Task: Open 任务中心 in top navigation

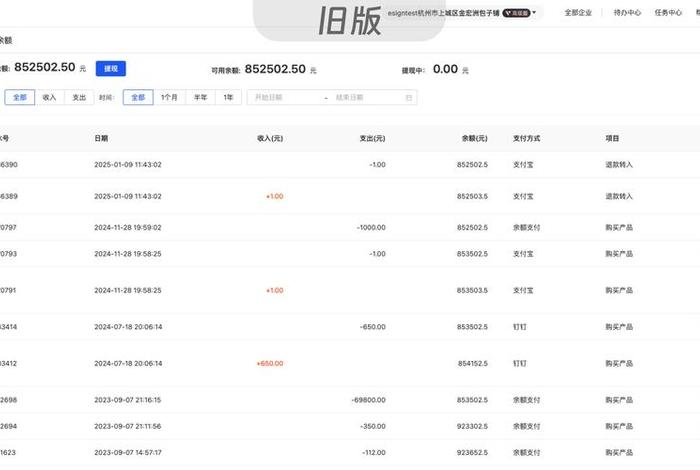Action: pos(668,12)
